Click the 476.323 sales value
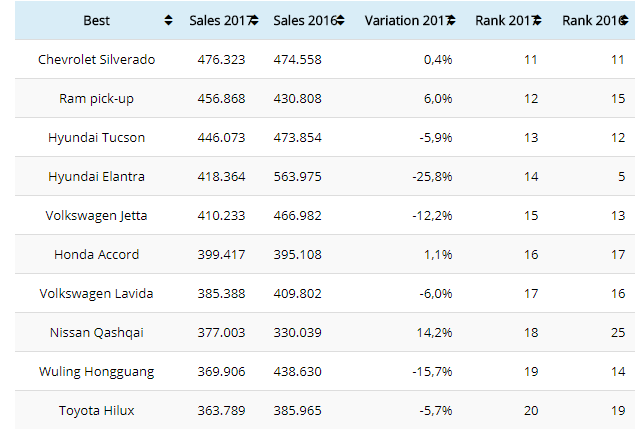This screenshot has width=644, height=436. [x=221, y=60]
